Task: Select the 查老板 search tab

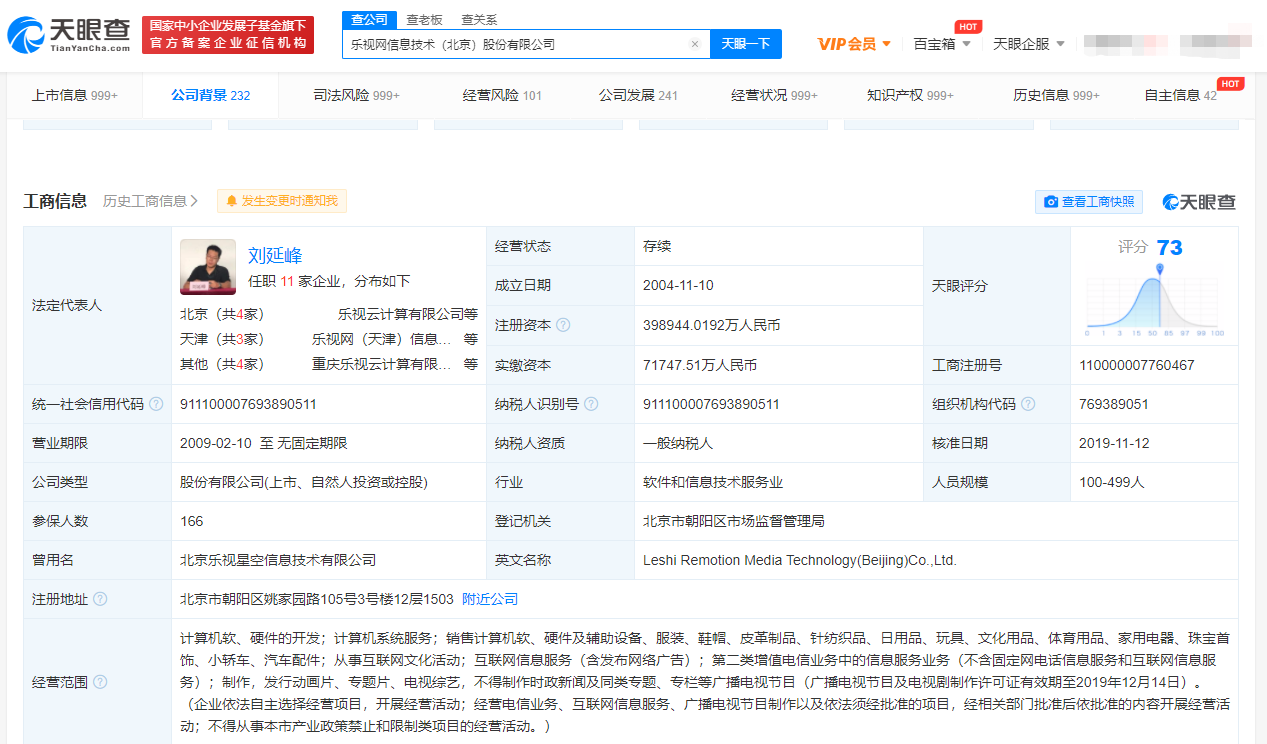Action: click(424, 19)
